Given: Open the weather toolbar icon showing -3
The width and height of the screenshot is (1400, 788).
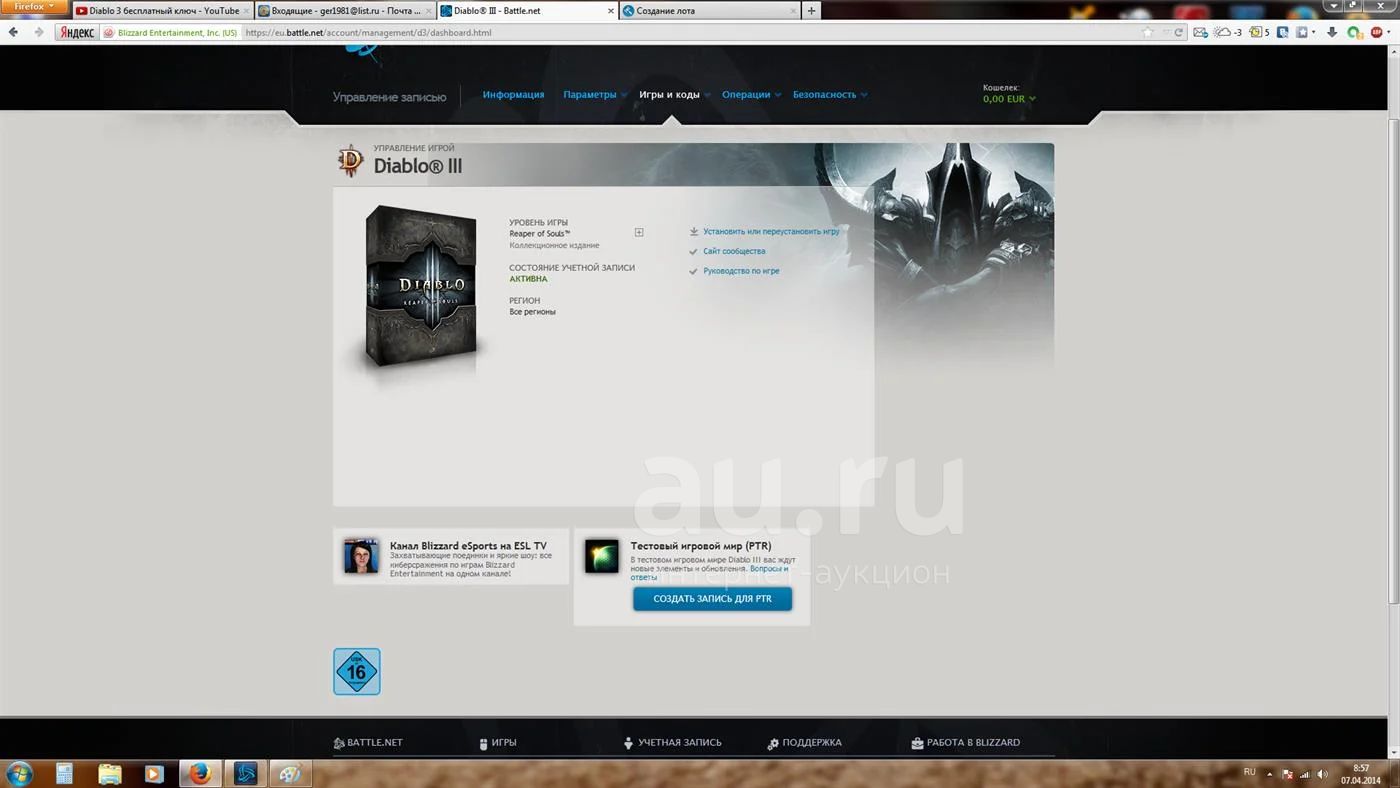Looking at the screenshot, I should 1227,33.
